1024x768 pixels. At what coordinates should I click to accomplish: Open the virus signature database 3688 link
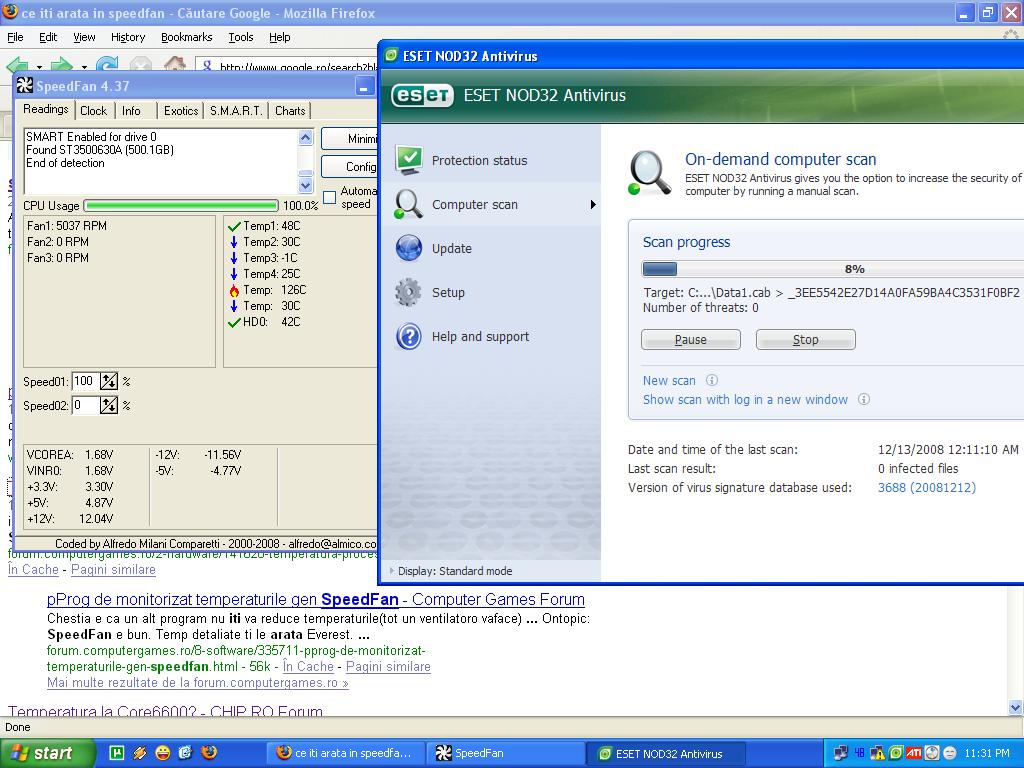[926, 488]
